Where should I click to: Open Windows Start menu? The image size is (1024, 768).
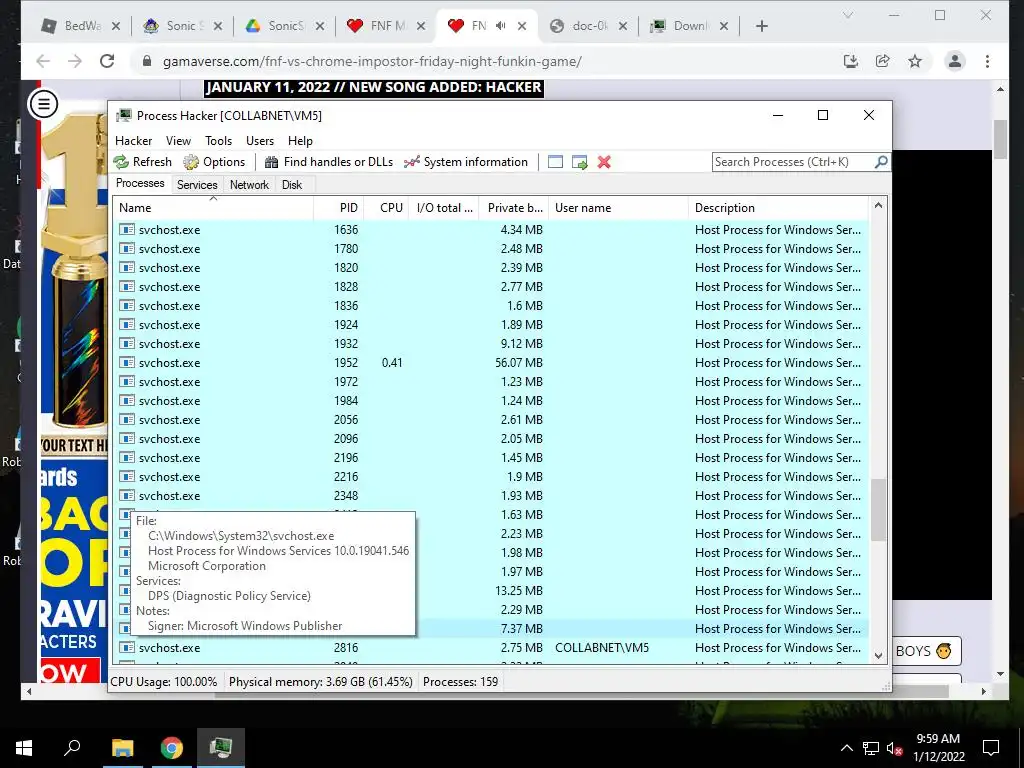[24, 748]
